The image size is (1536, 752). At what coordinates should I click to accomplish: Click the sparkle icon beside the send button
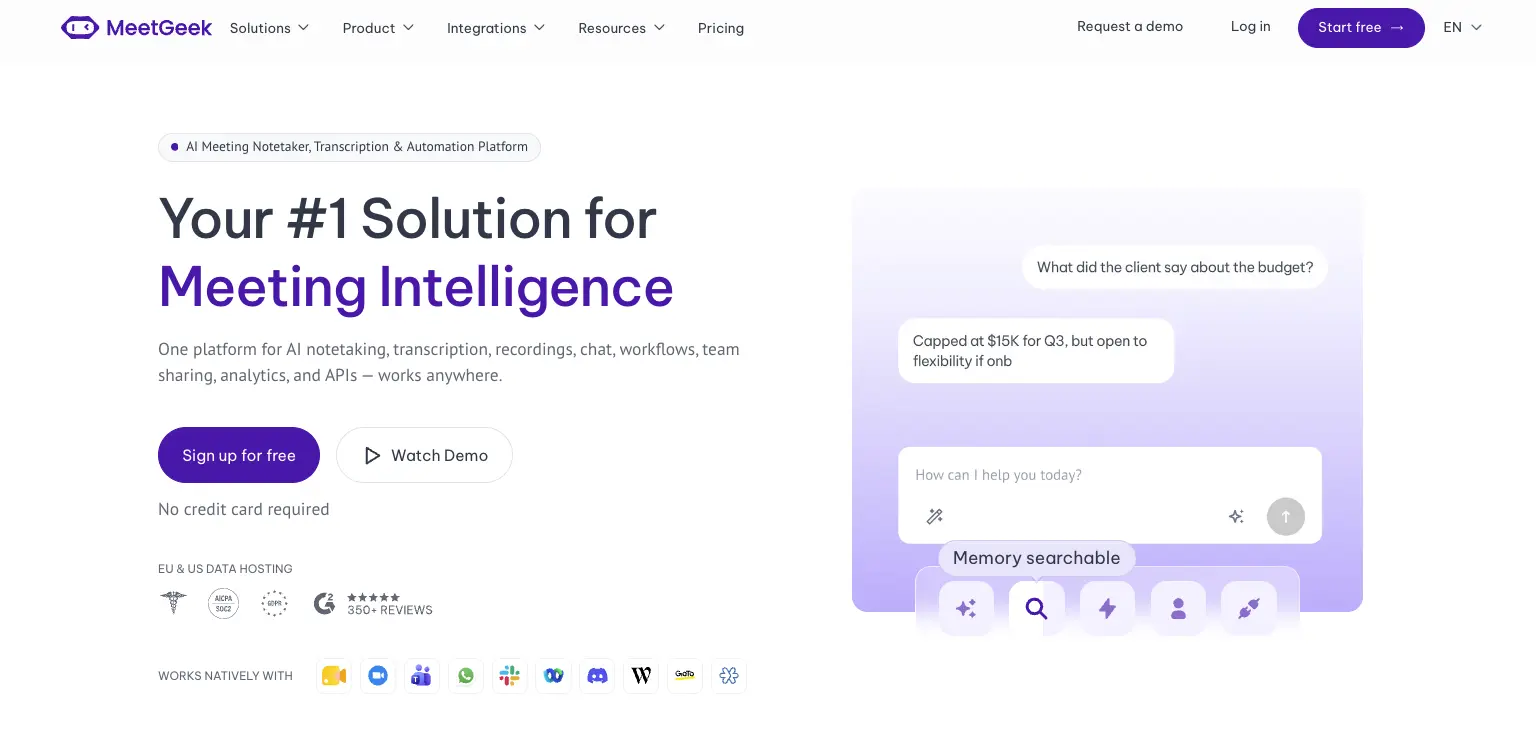point(1236,516)
